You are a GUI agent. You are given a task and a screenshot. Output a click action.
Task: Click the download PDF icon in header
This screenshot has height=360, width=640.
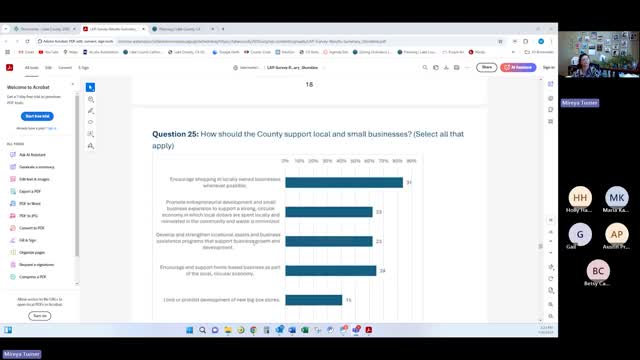tap(446, 67)
